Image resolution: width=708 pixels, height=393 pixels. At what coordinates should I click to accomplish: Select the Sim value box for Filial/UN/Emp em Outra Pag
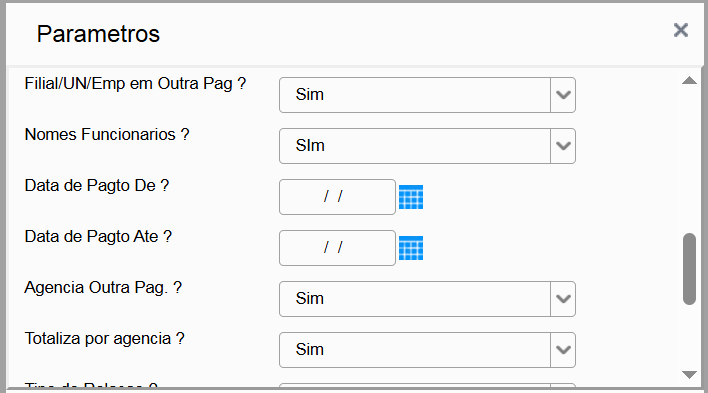tap(415, 95)
